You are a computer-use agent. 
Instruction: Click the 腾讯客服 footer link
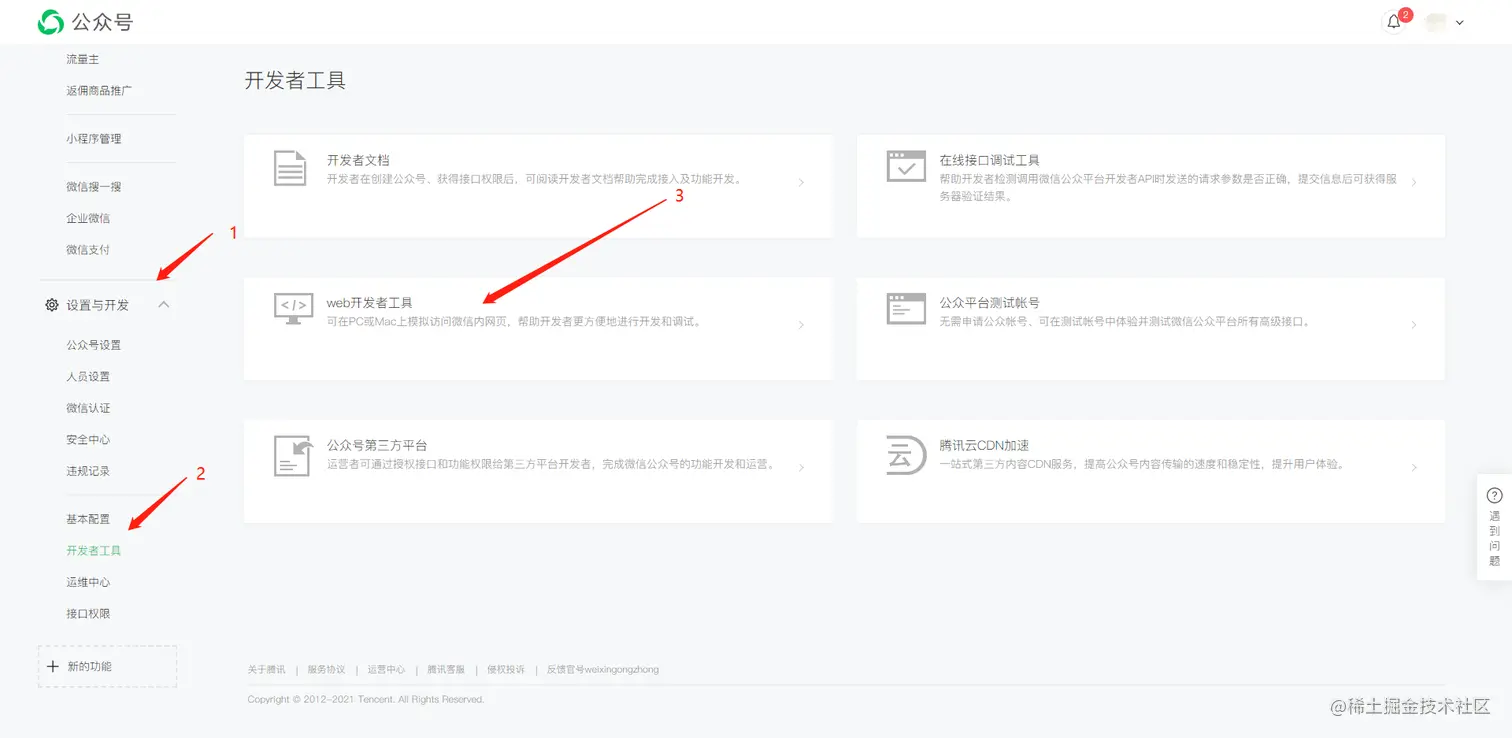tap(446, 670)
